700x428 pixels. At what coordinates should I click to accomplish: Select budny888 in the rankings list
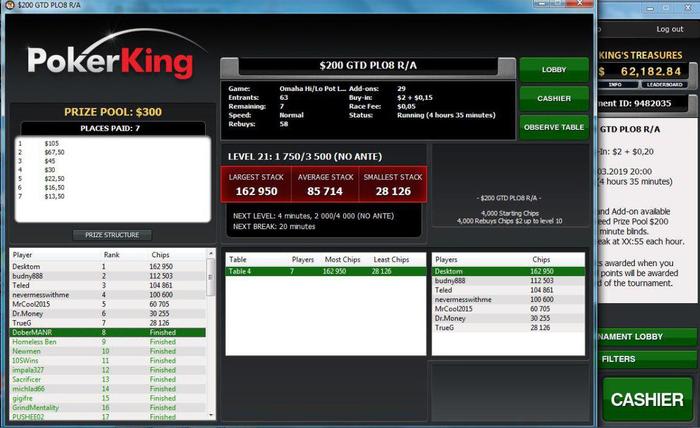[x=108, y=276]
